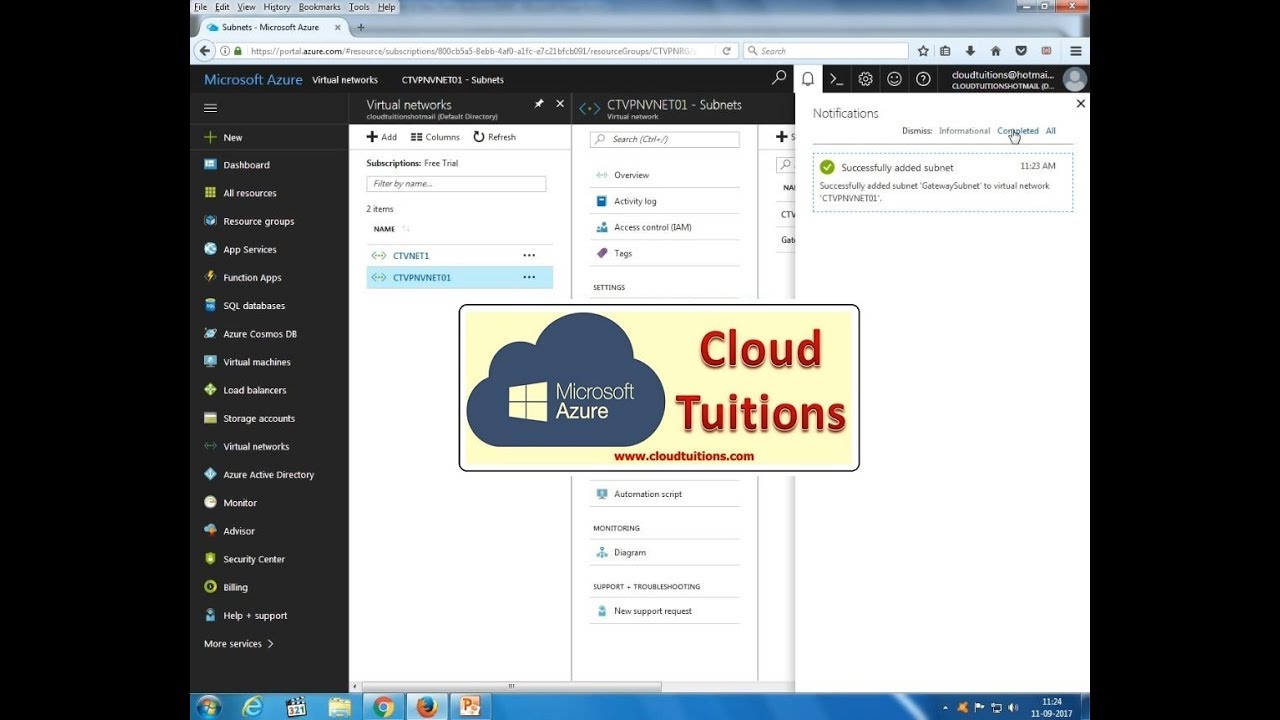Open the ellipsis menu for CTVPNVNET01
1280x720 pixels.
(x=529, y=277)
